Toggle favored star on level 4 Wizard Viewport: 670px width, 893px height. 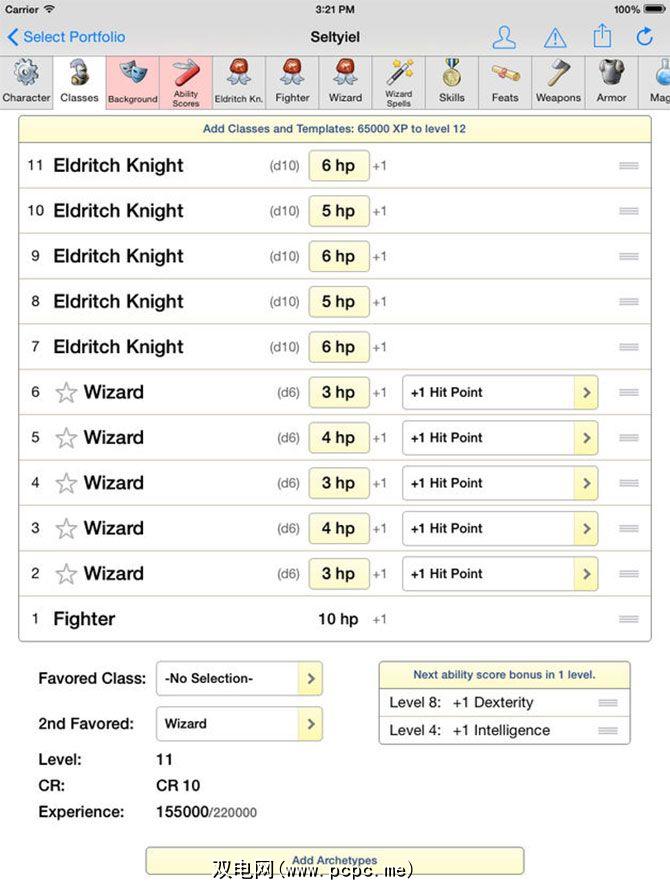click(x=66, y=483)
